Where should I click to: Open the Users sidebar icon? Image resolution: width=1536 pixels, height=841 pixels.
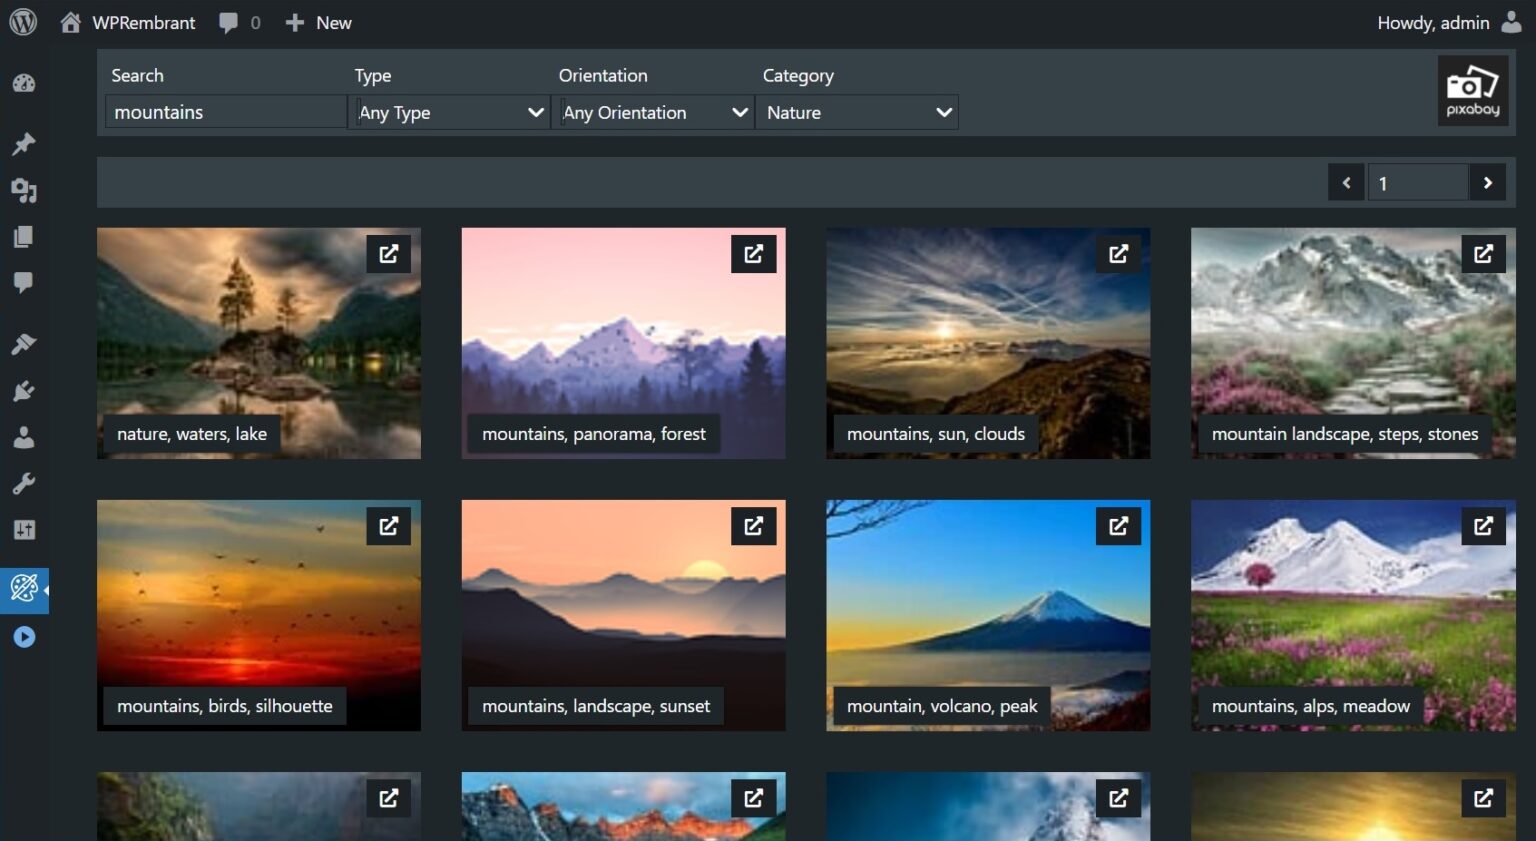[24, 438]
